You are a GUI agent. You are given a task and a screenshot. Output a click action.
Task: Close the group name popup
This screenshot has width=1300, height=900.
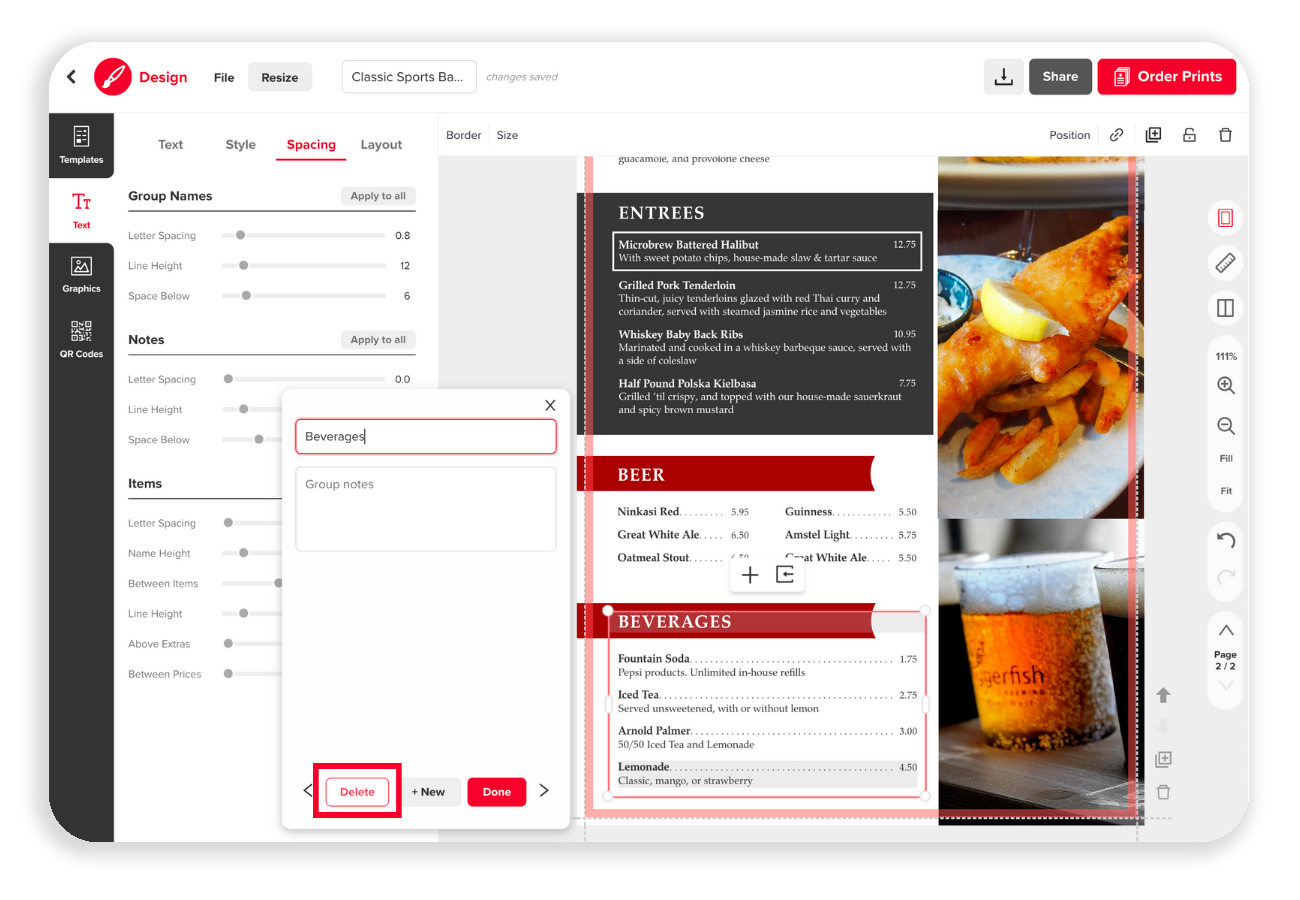[550, 405]
